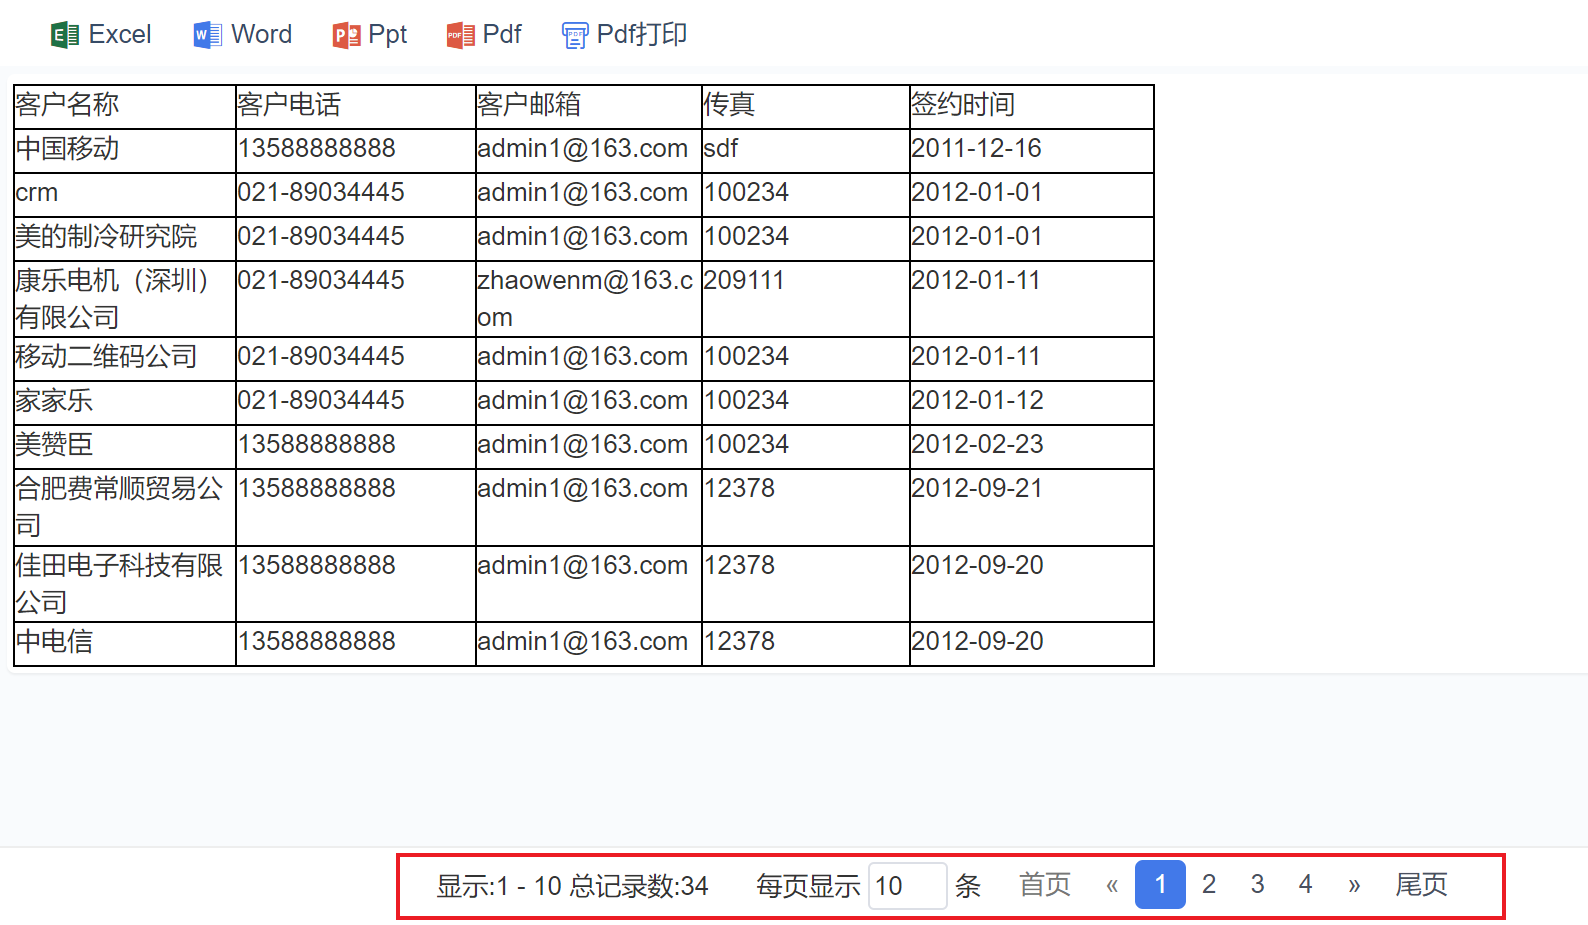Export report via Word label

(262, 34)
